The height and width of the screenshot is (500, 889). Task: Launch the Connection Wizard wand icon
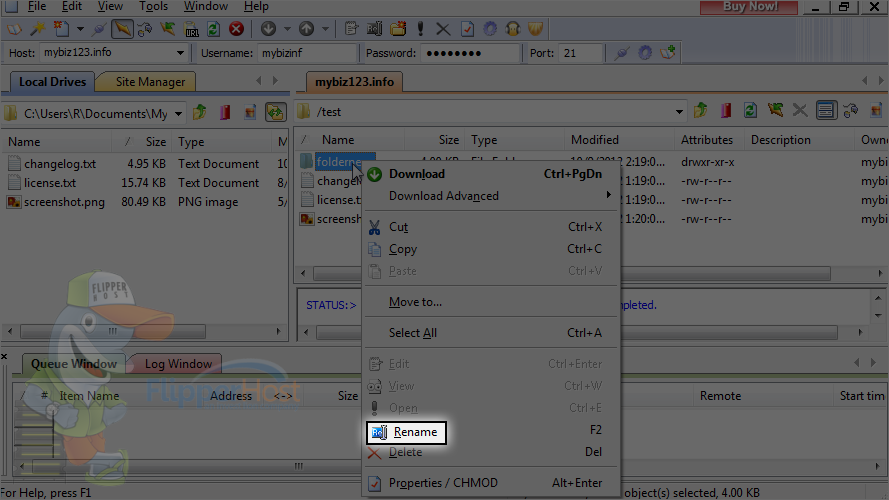pyautogui.click(x=37, y=28)
